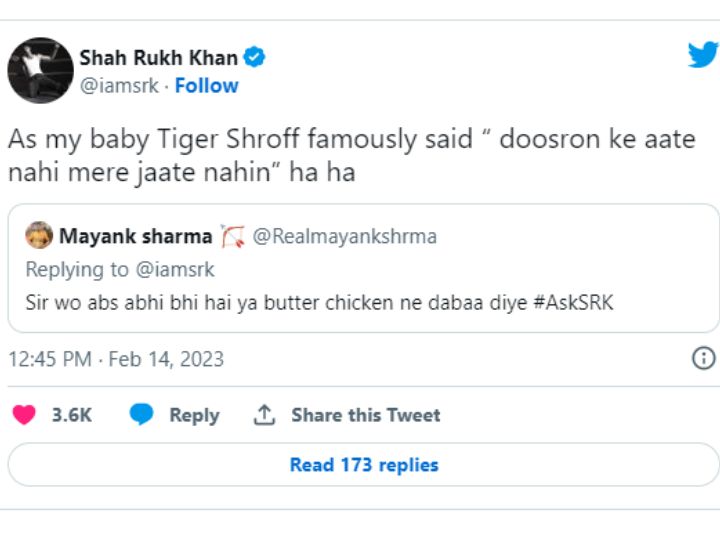Click the bow and arrow emoji
Image resolution: width=720 pixels, height=540 pixels.
(x=232, y=236)
